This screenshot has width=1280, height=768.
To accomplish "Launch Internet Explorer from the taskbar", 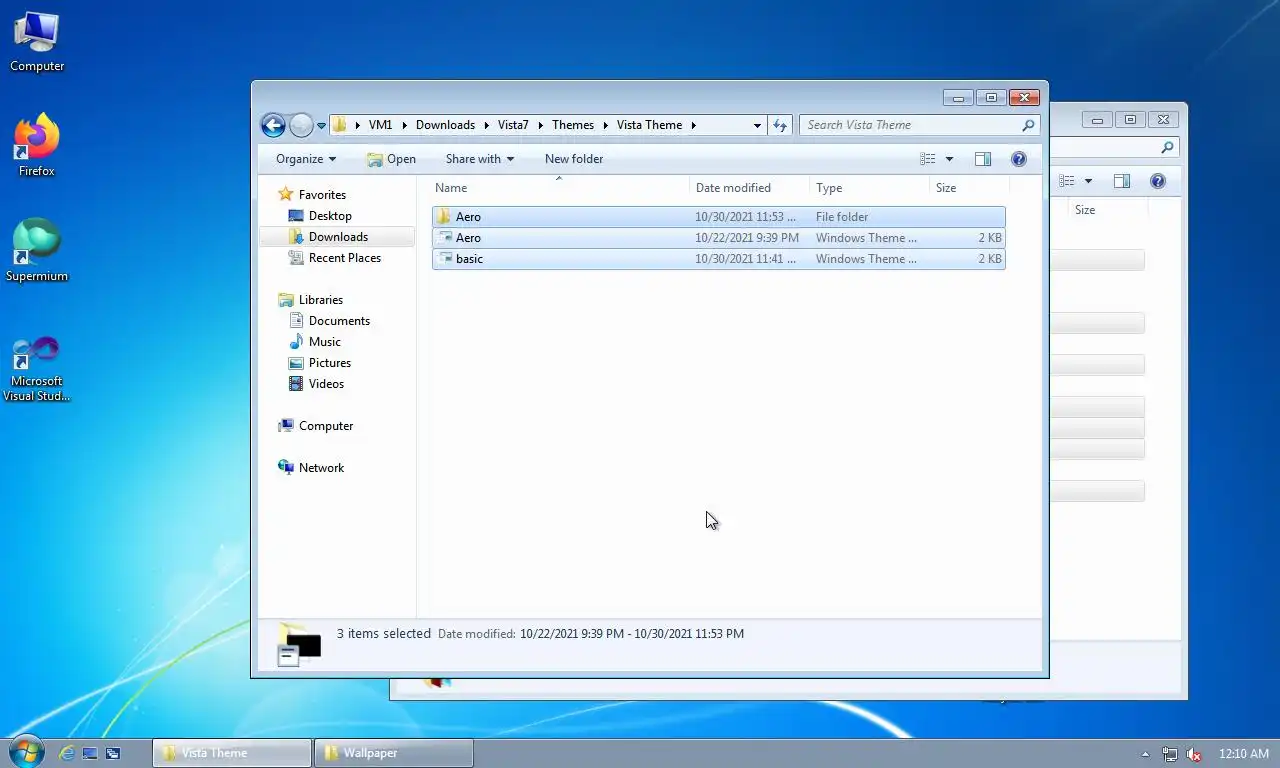I will pos(67,753).
